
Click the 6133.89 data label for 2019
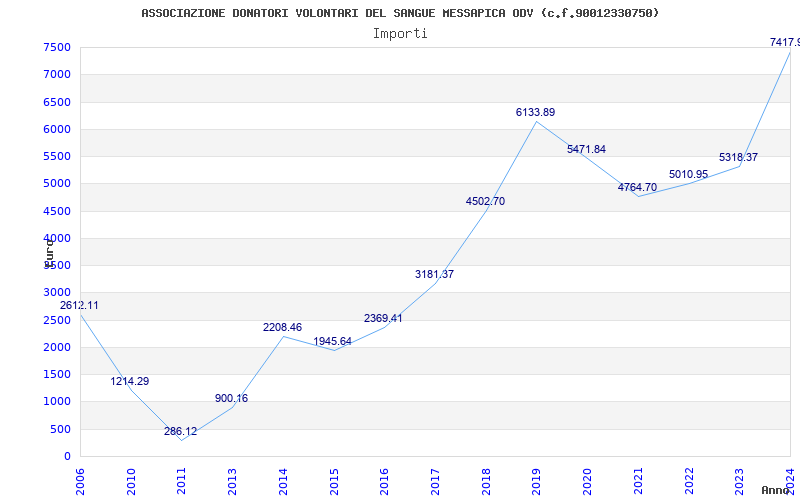pyautogui.click(x=535, y=112)
